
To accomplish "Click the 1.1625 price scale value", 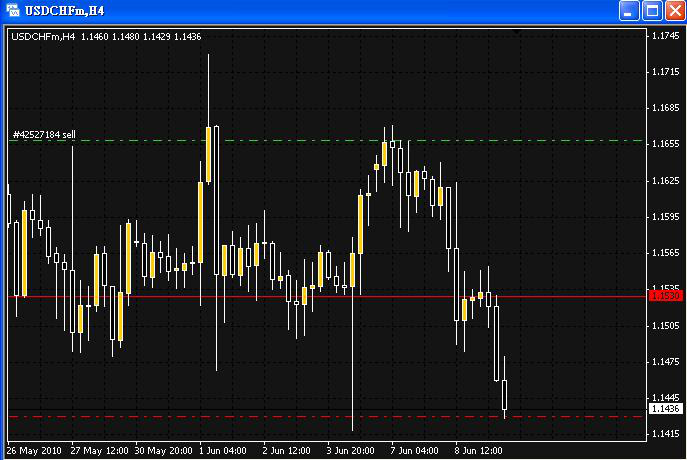I will coord(666,180).
